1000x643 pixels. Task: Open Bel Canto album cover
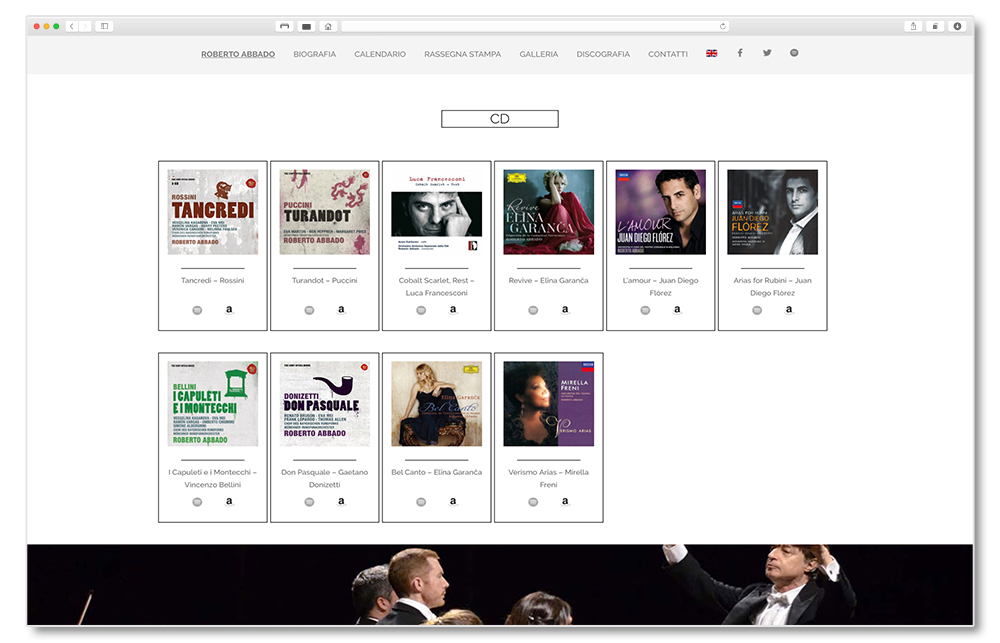[x=437, y=404]
